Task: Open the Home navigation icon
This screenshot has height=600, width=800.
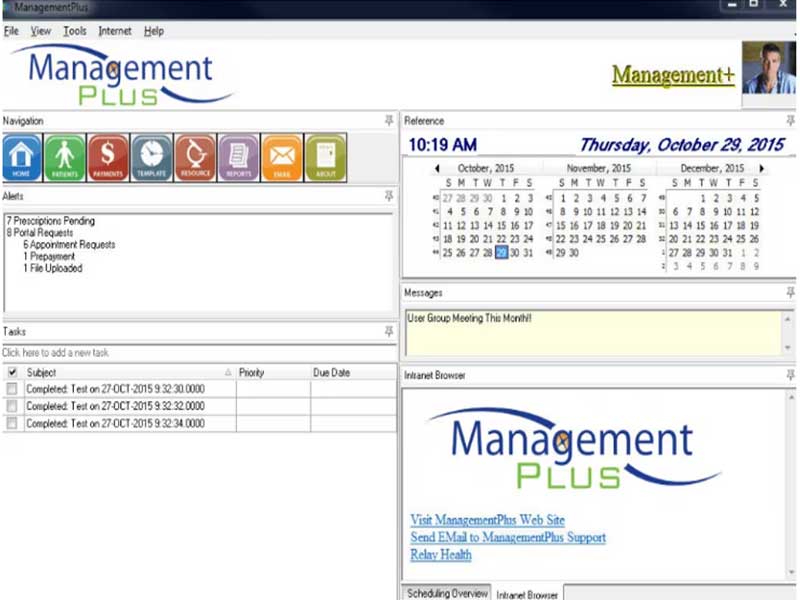Action: pyautogui.click(x=21, y=156)
